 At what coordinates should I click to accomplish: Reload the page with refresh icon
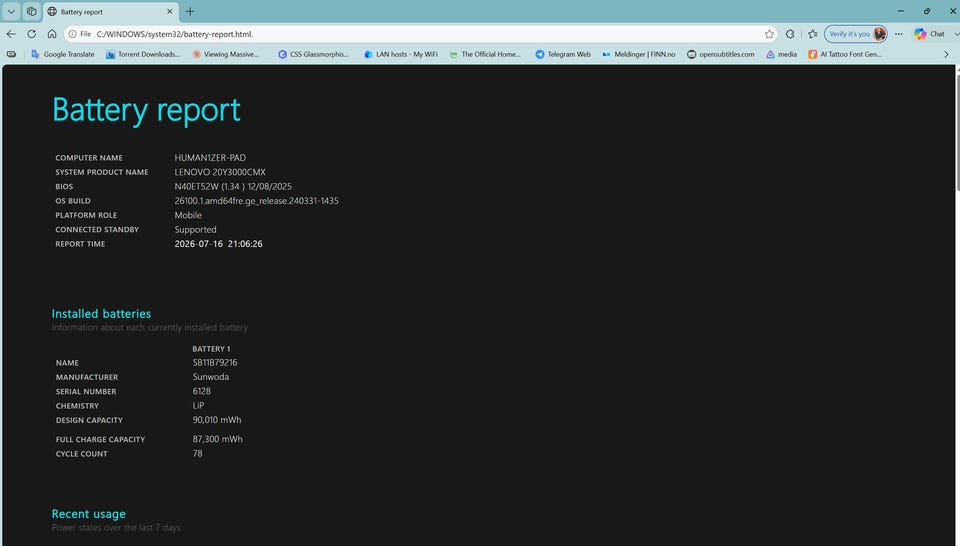pyautogui.click(x=31, y=34)
